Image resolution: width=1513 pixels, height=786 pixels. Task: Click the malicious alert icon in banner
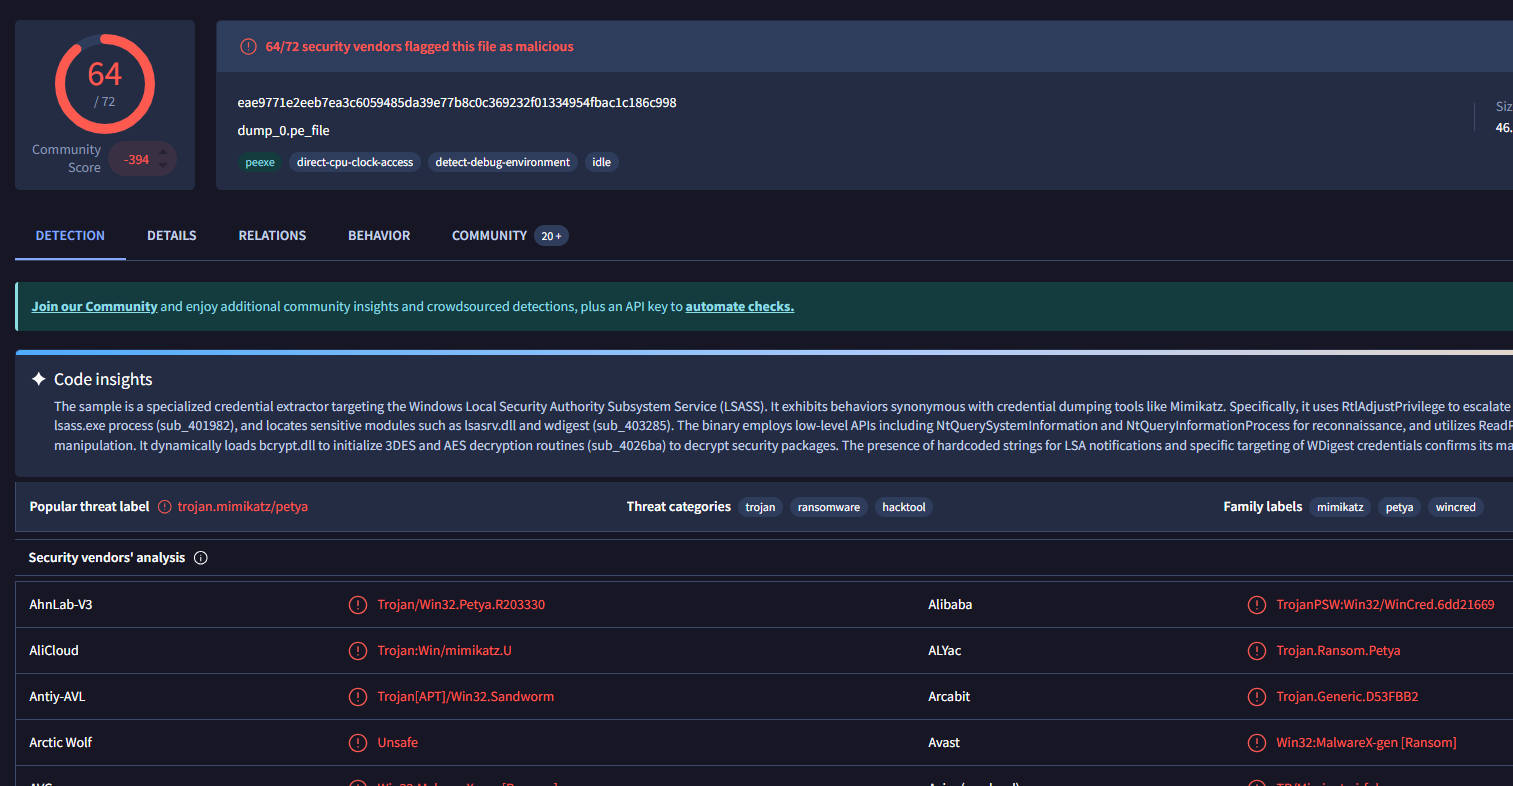pos(248,47)
